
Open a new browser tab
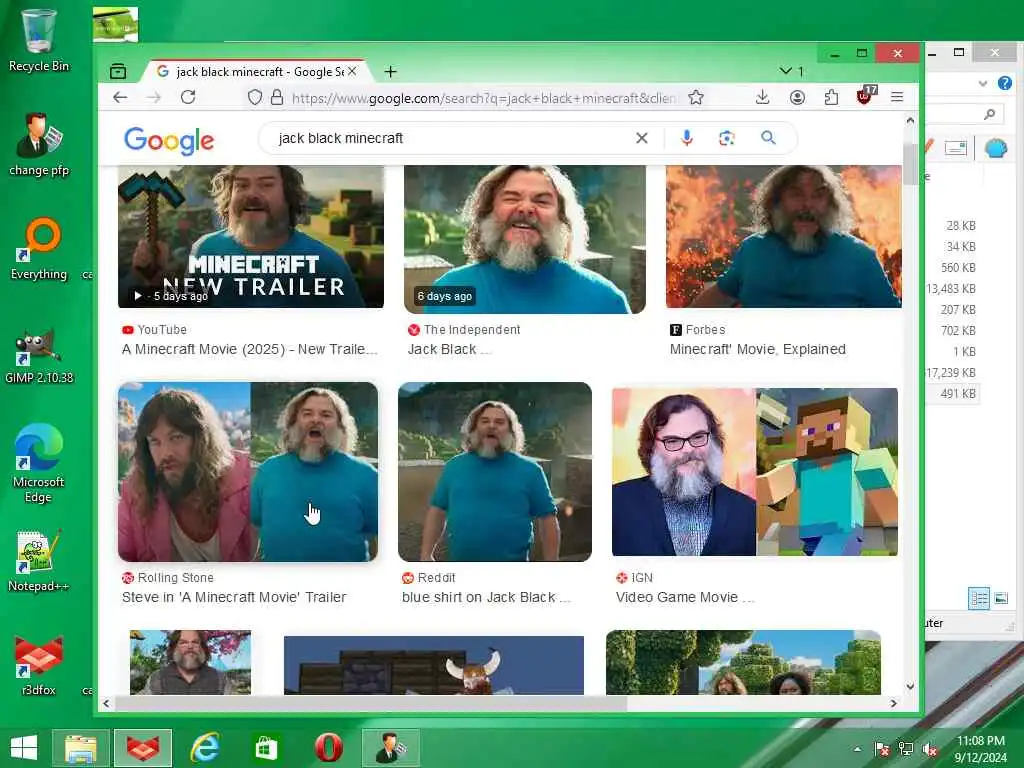(391, 71)
